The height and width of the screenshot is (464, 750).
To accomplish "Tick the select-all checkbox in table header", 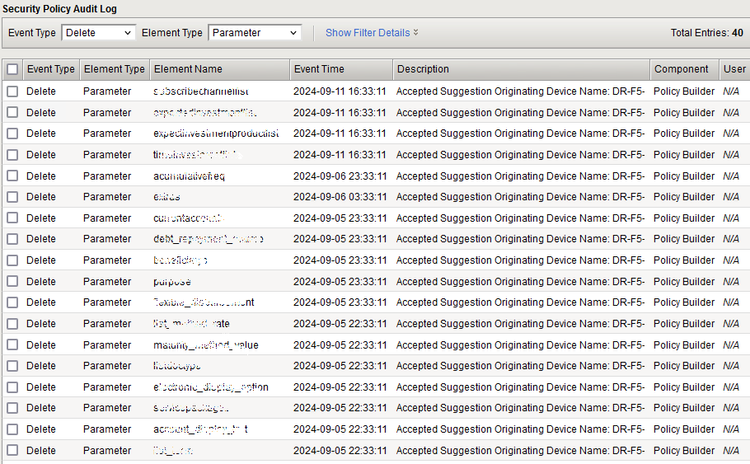I will pyautogui.click(x=12, y=69).
